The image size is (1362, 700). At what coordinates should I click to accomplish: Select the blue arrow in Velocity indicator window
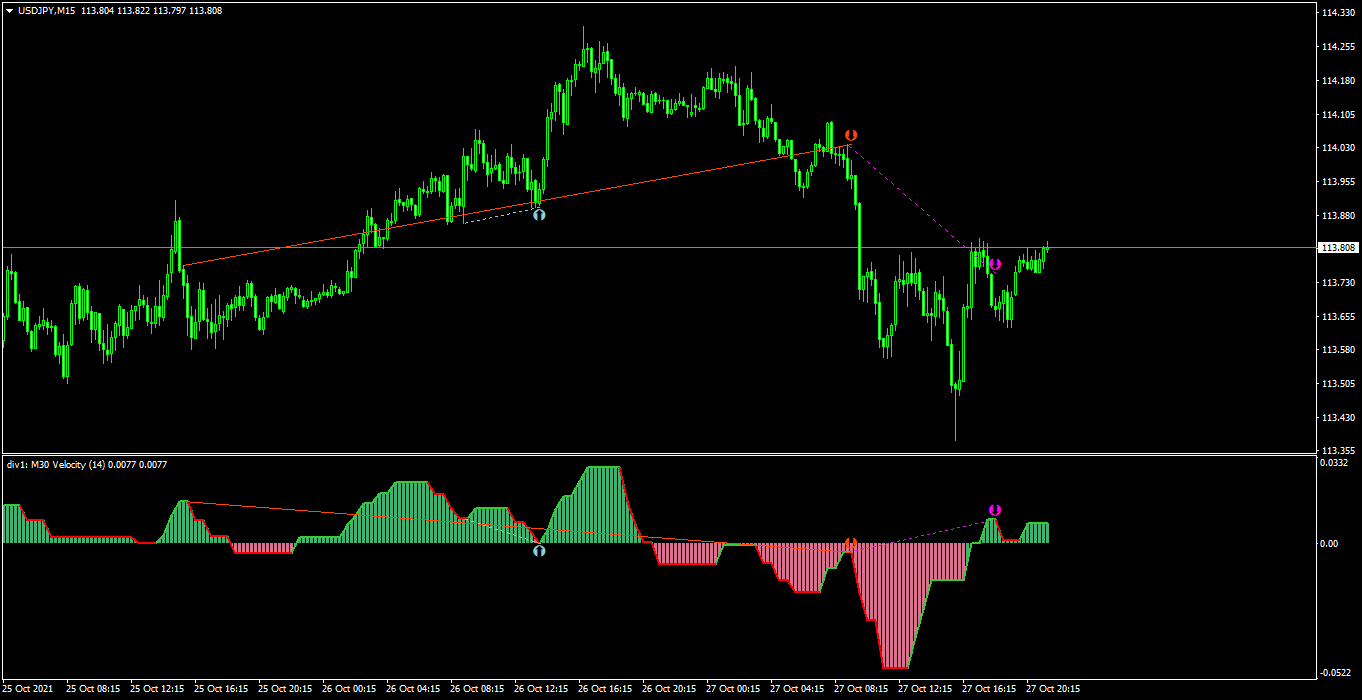tap(539, 550)
